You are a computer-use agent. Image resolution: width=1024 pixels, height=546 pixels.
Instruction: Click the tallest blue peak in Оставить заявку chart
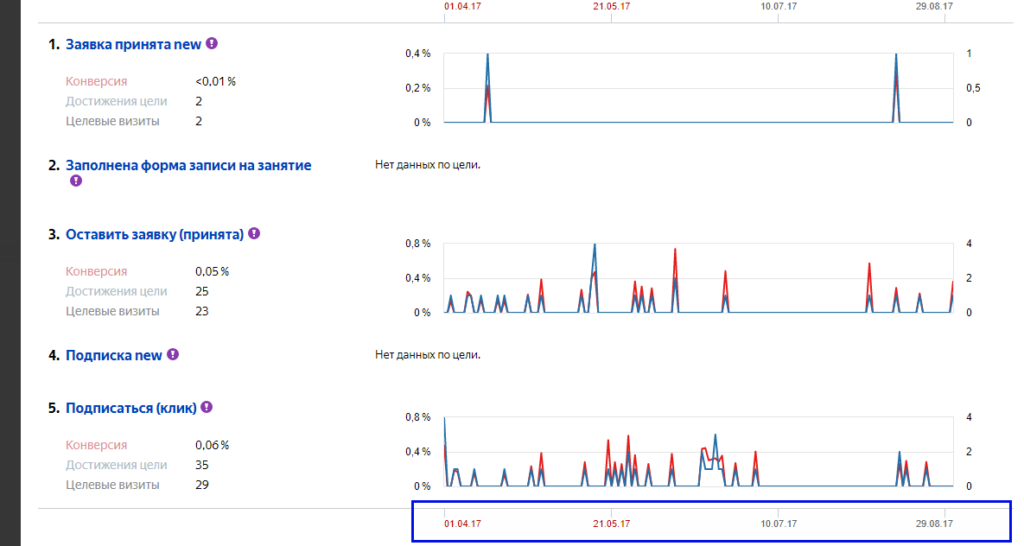[595, 245]
